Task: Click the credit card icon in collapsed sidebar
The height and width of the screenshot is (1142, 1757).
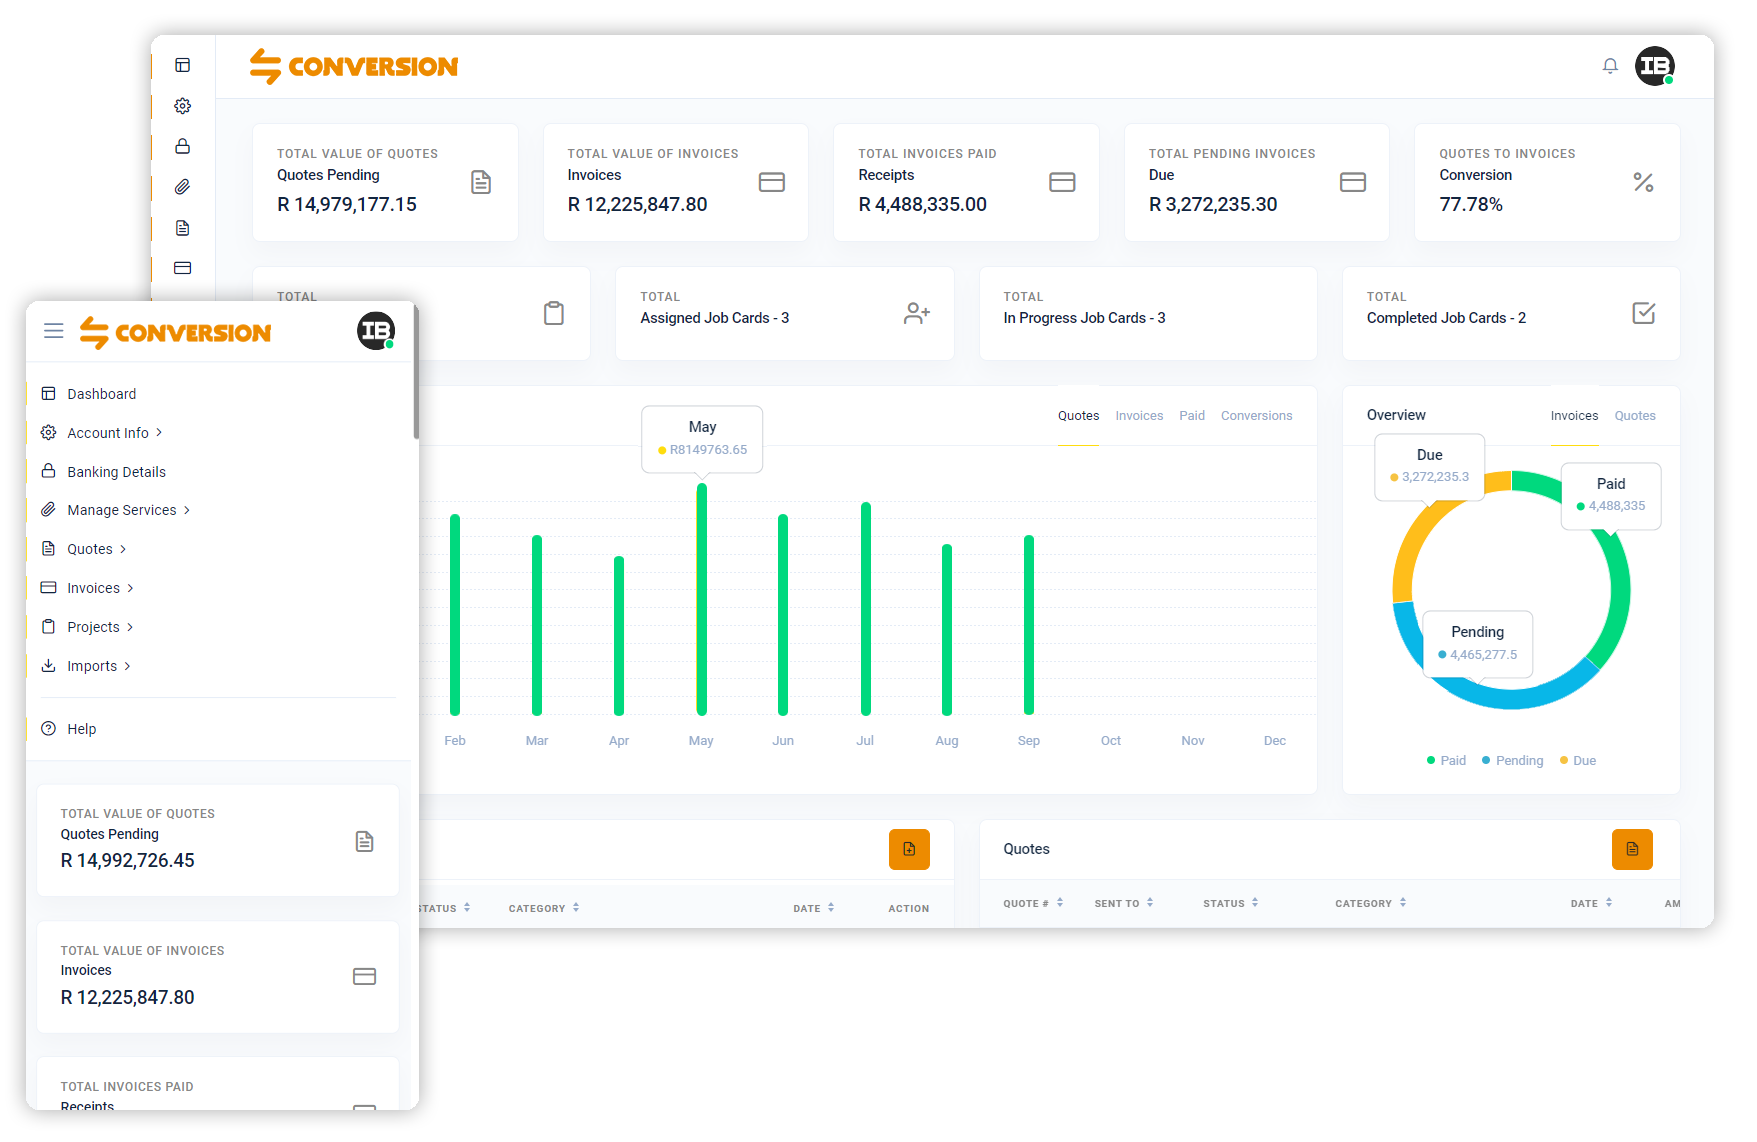Action: tap(182, 268)
